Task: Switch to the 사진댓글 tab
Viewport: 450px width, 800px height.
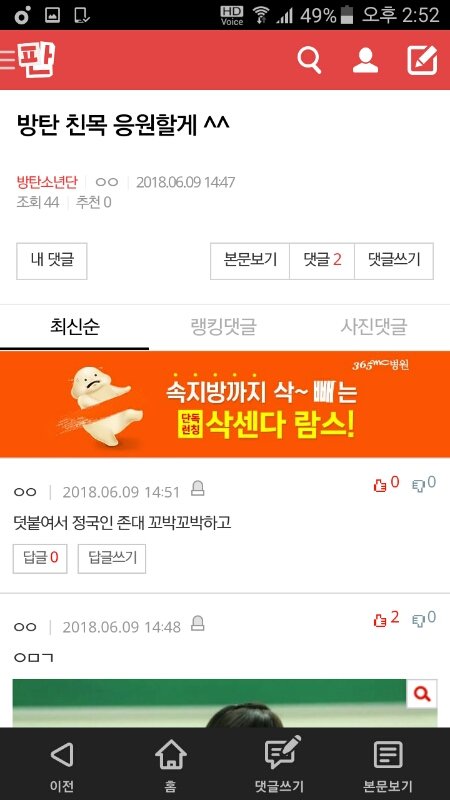Action: pyautogui.click(x=374, y=327)
